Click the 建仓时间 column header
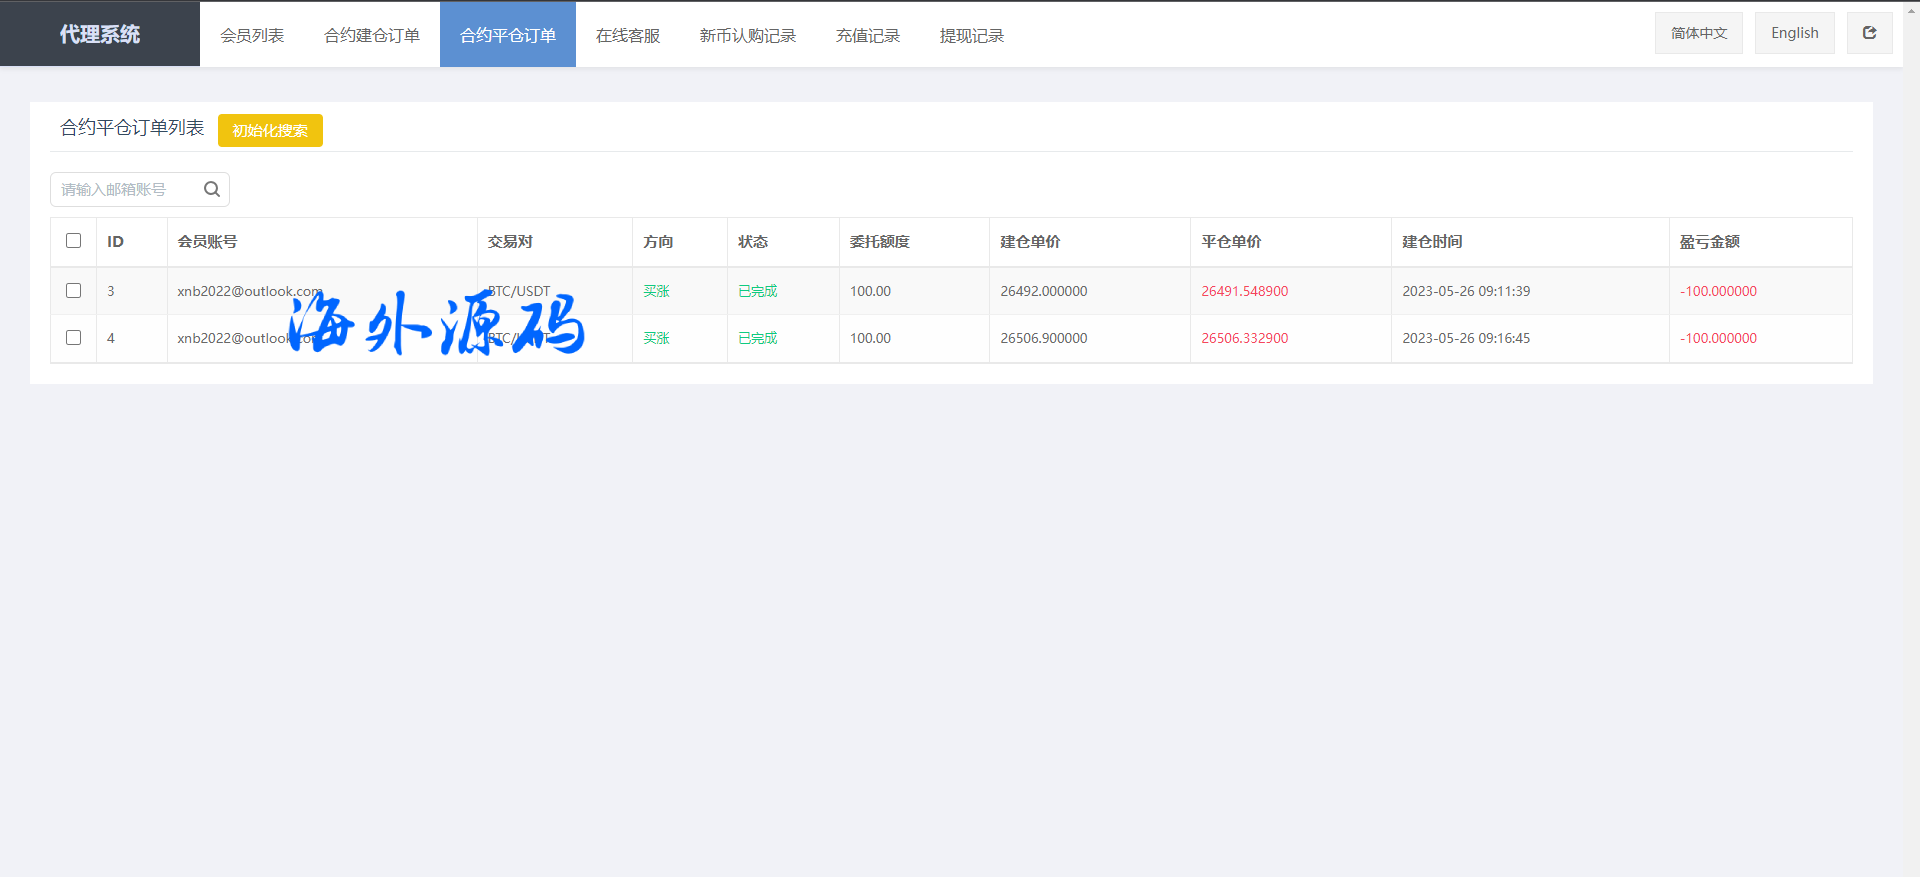The height and width of the screenshot is (877, 1920). pos(1432,242)
